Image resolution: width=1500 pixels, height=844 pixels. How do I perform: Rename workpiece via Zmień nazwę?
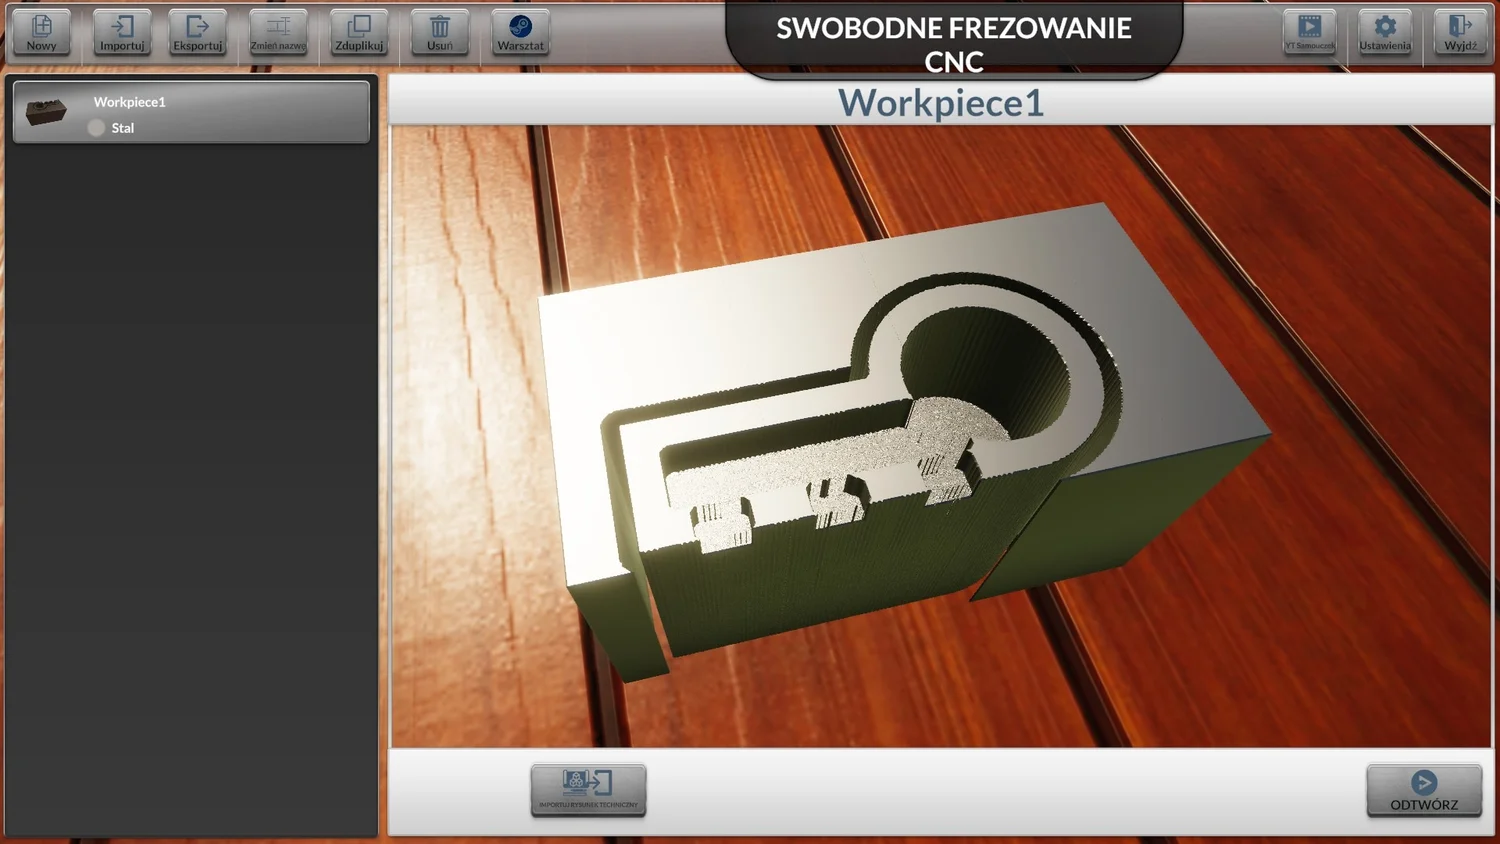(278, 32)
